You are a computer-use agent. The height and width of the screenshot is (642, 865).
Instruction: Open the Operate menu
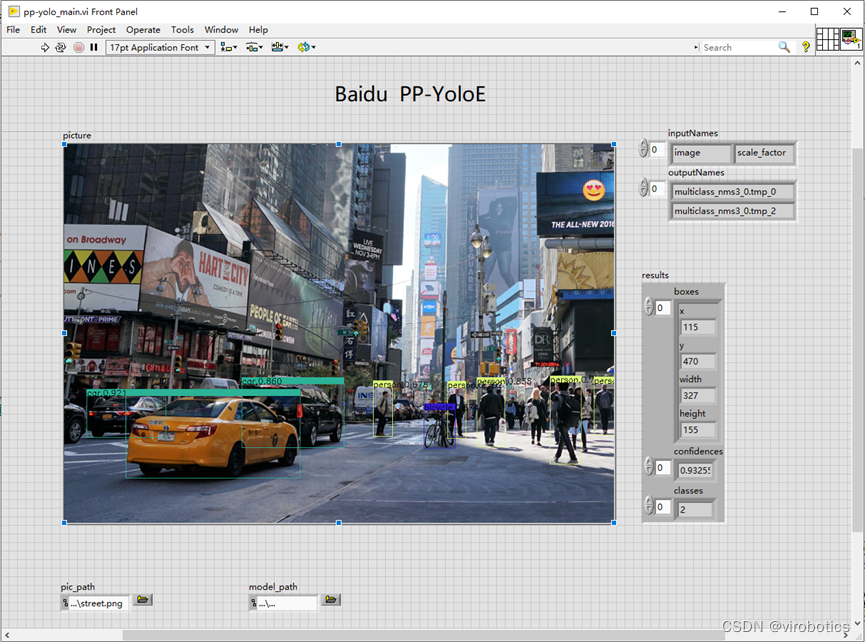click(143, 30)
